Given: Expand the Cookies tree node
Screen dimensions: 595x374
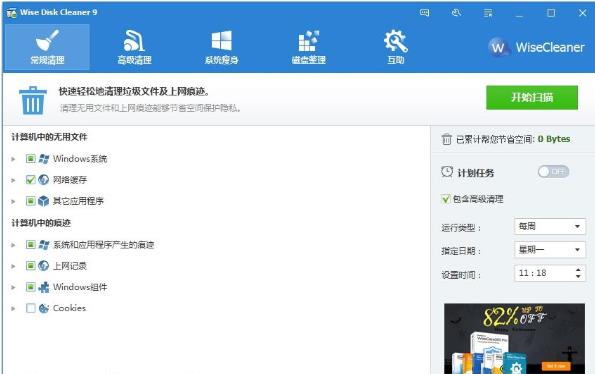Looking at the screenshot, I should [x=13, y=309].
